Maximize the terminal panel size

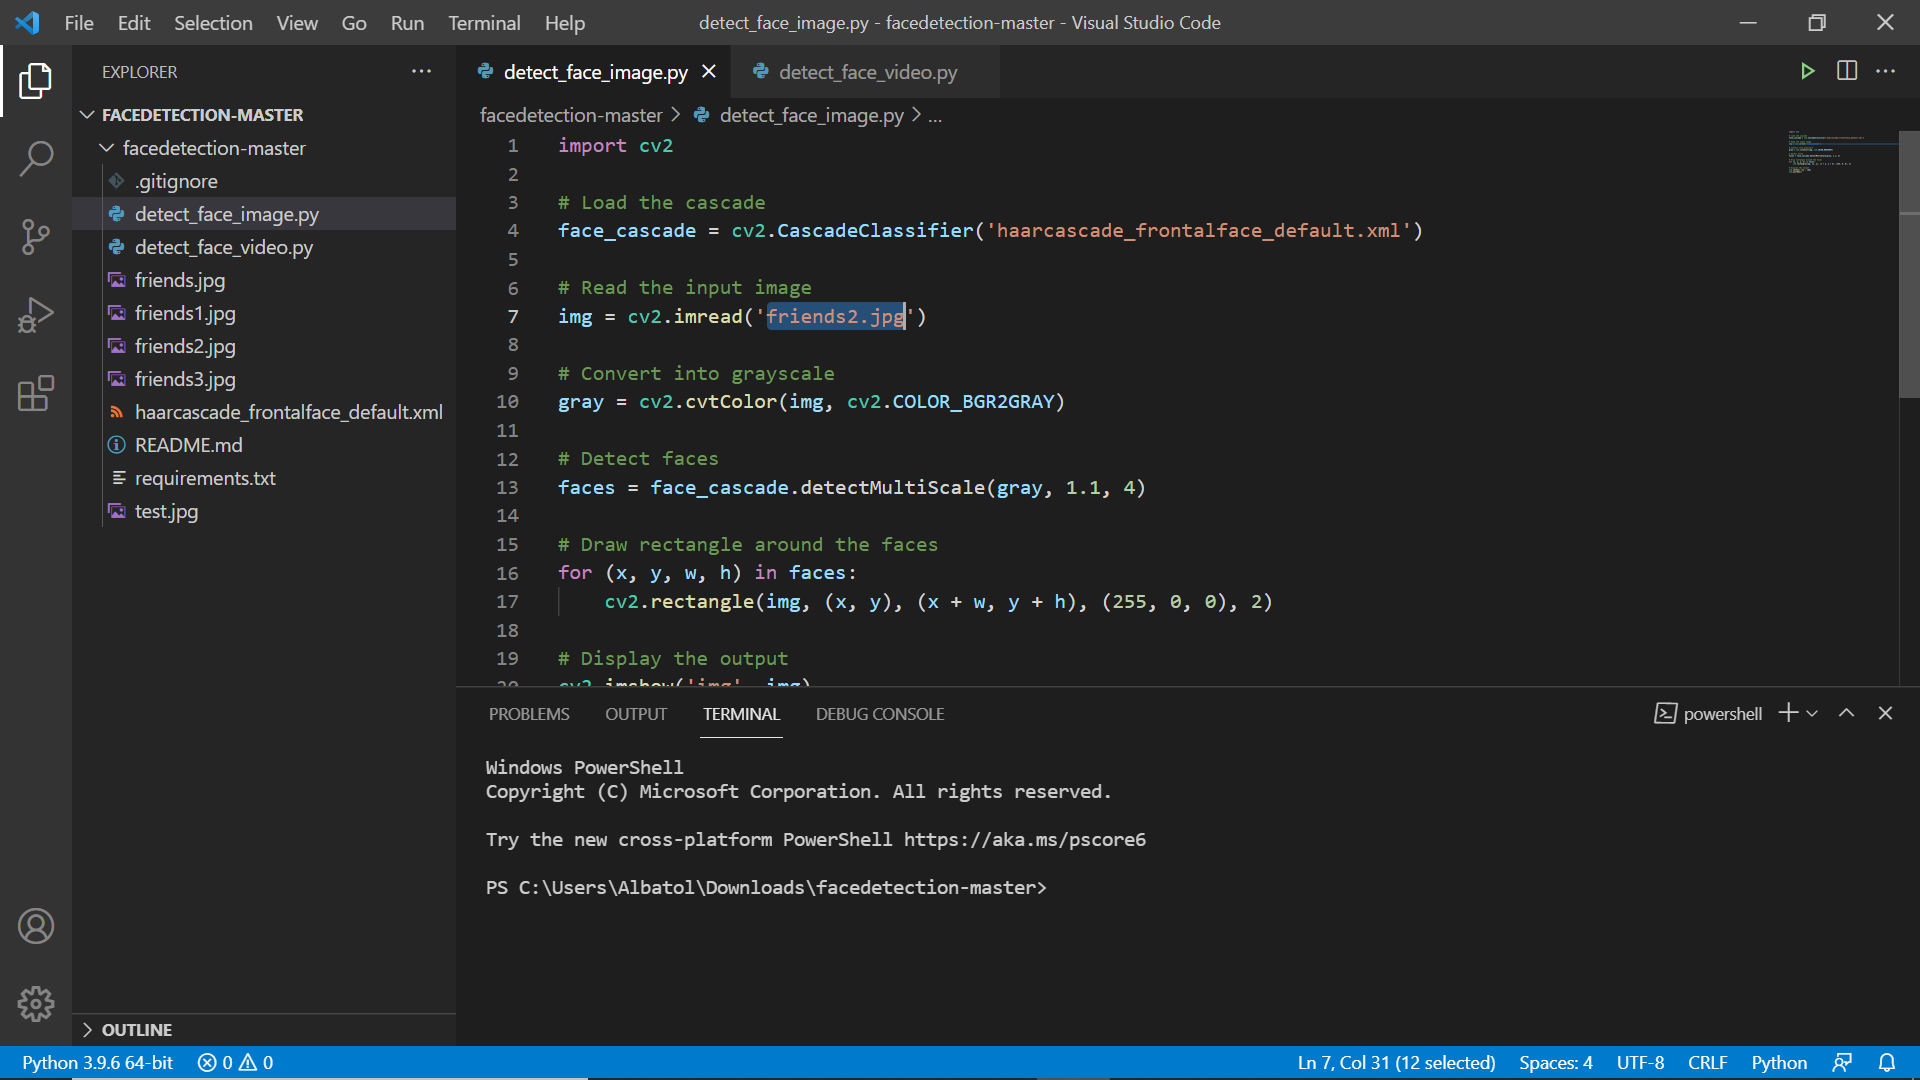pyautogui.click(x=1847, y=713)
